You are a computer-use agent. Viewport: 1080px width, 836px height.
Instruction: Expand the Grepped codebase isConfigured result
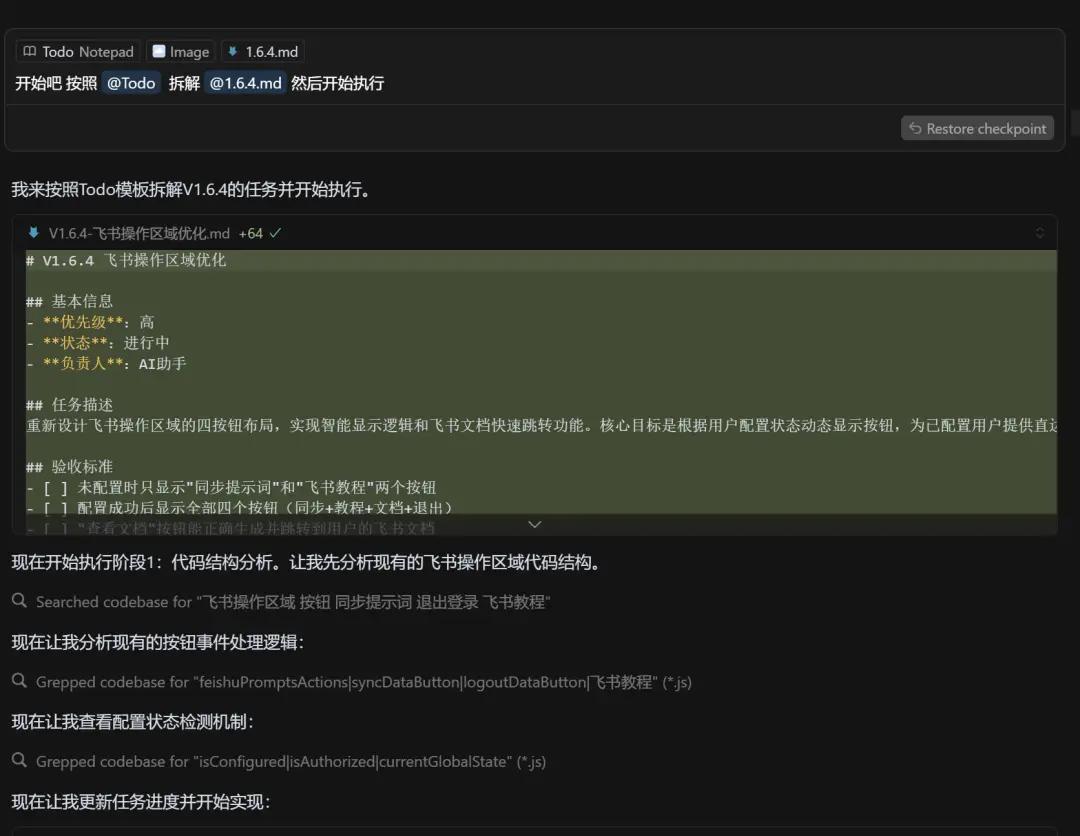tap(290, 762)
